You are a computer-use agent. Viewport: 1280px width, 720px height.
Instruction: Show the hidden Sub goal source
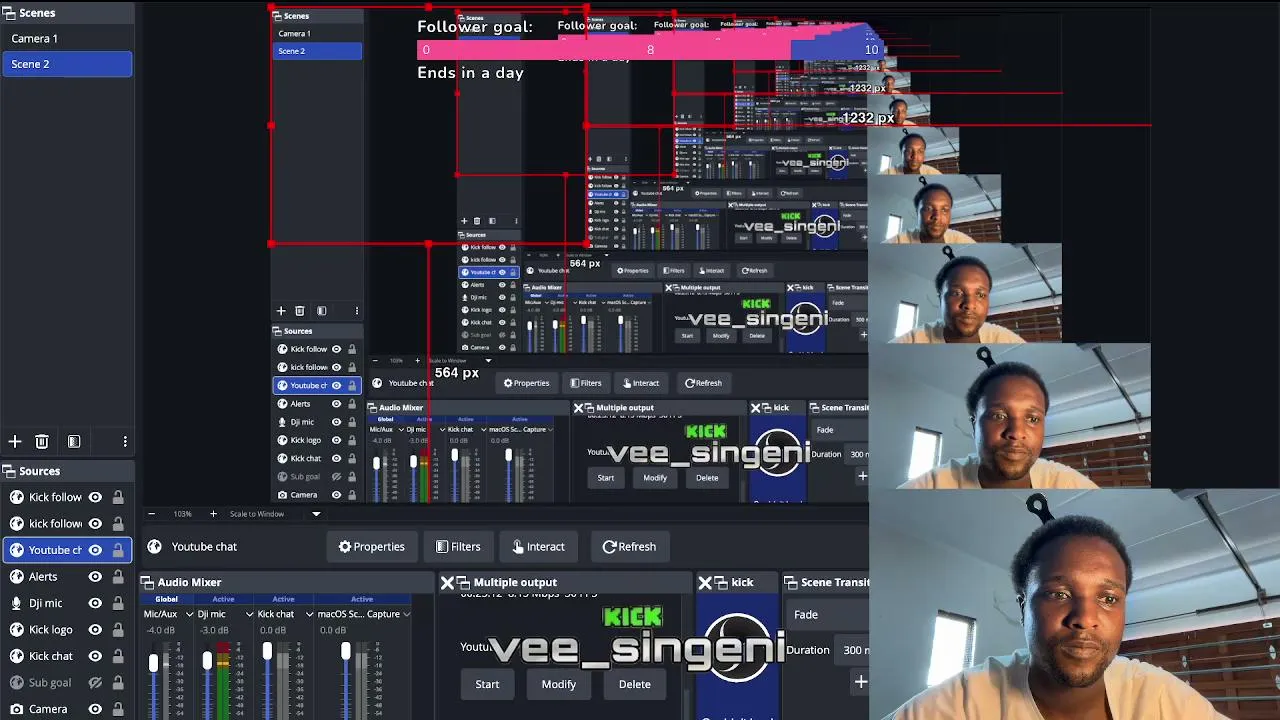coord(95,683)
